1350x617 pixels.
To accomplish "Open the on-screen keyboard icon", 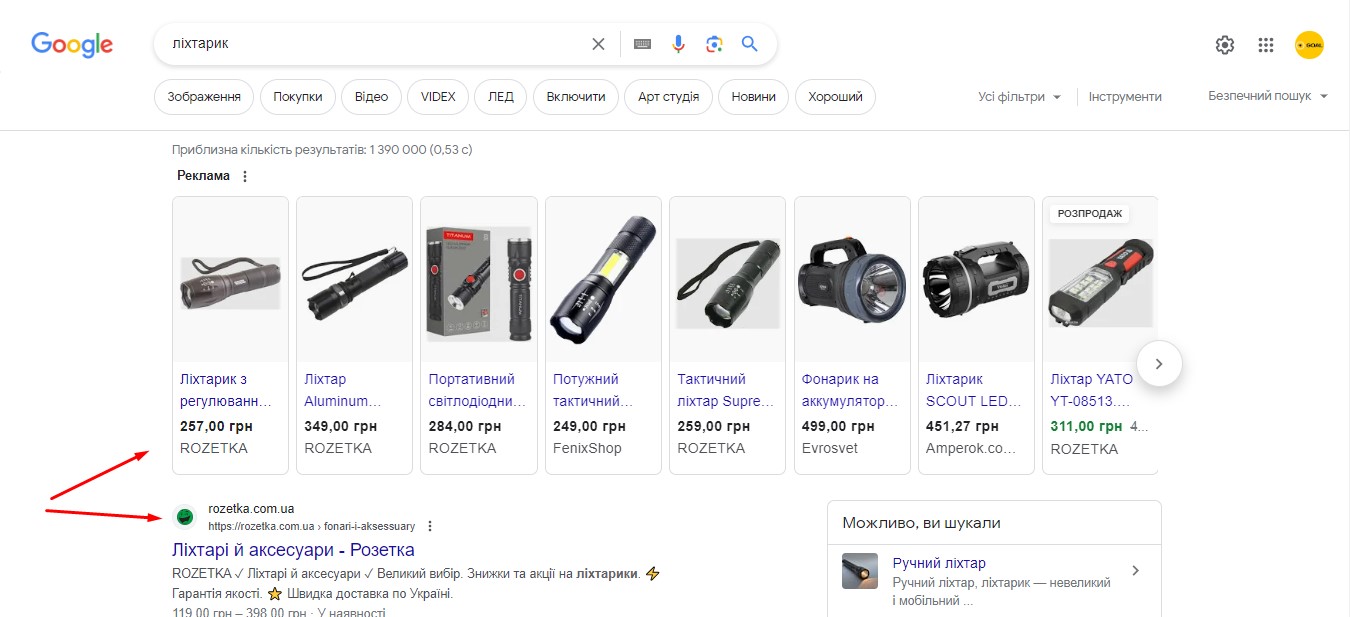I will tap(642, 44).
